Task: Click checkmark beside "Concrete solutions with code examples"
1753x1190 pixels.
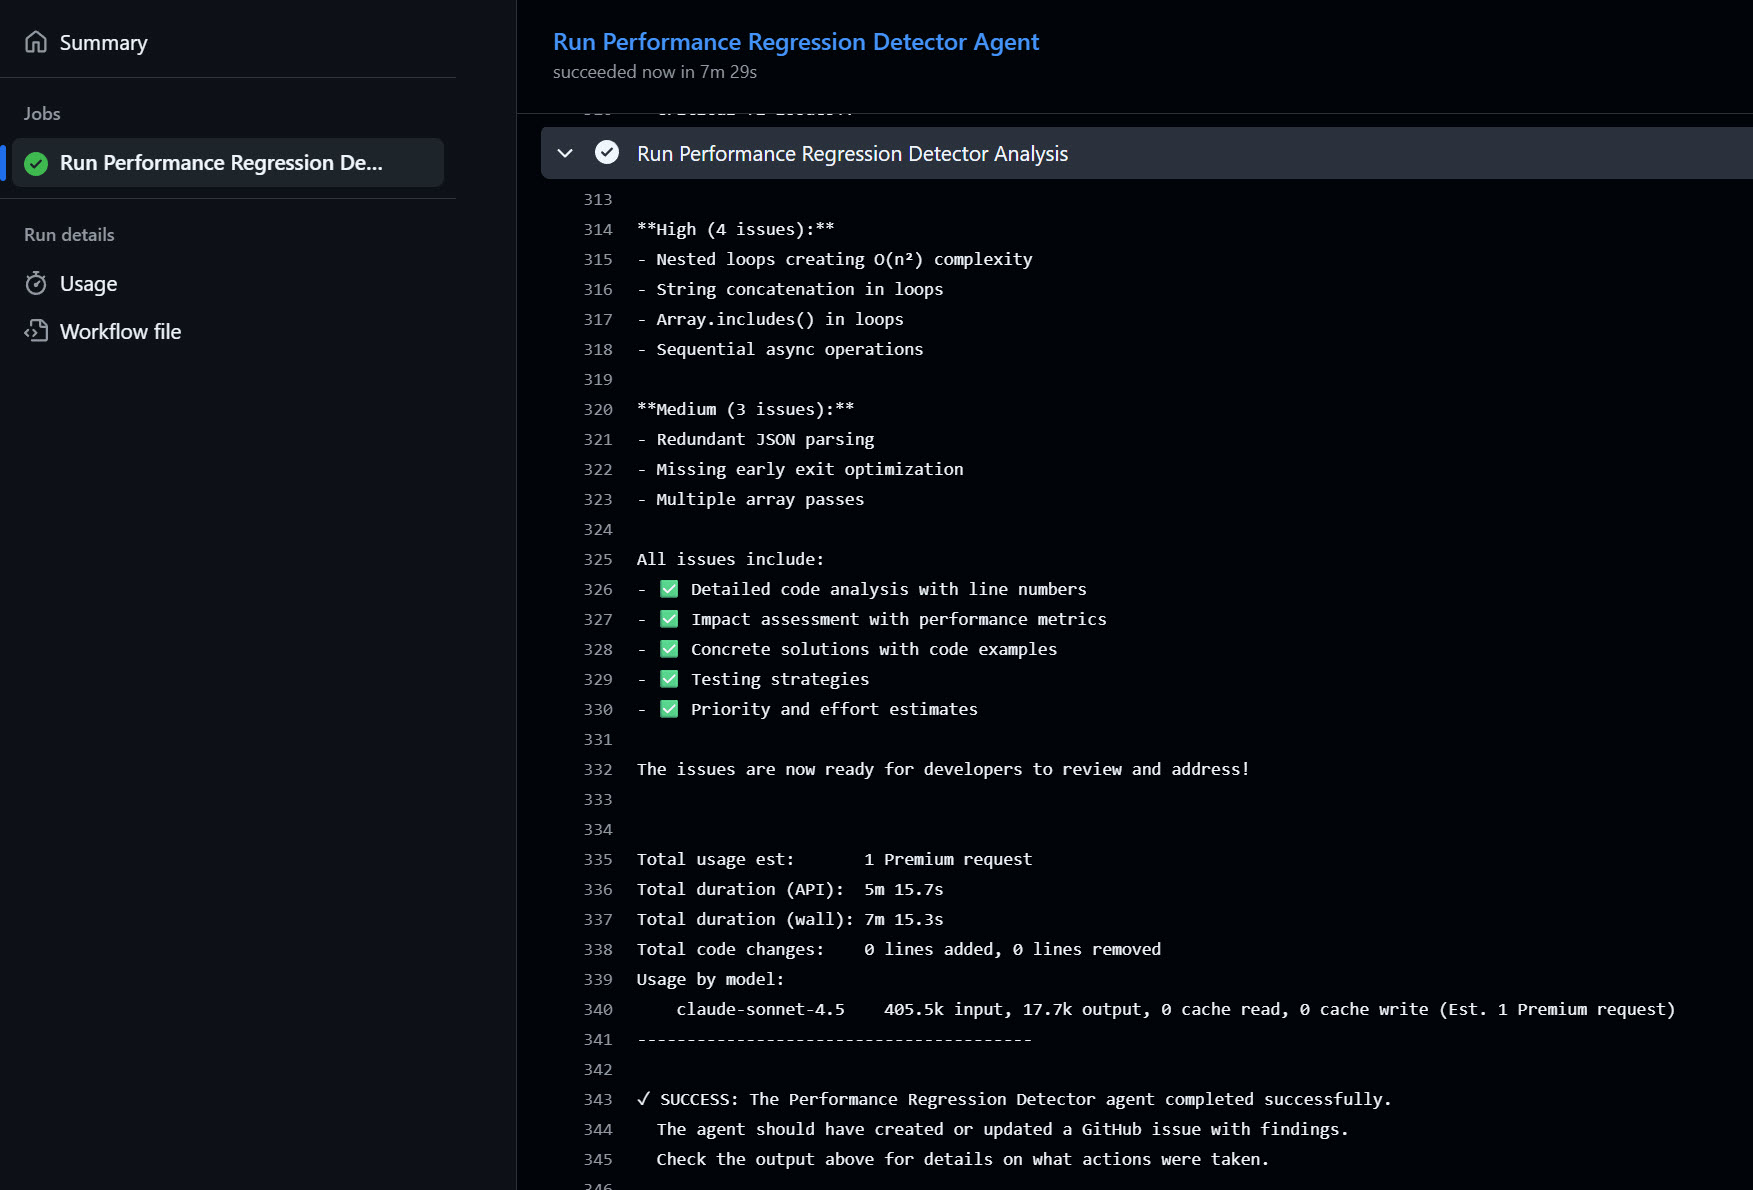Action: pyautogui.click(x=668, y=648)
